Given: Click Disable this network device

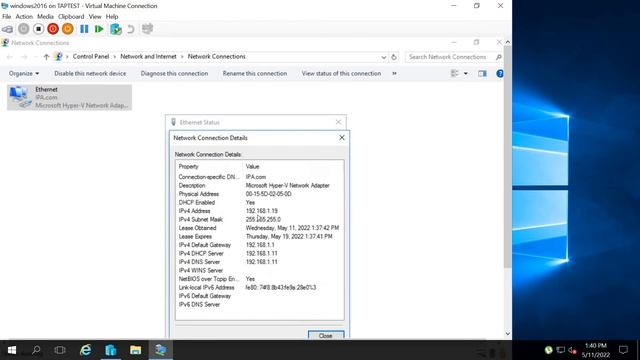Looking at the screenshot, I should pos(90,73).
